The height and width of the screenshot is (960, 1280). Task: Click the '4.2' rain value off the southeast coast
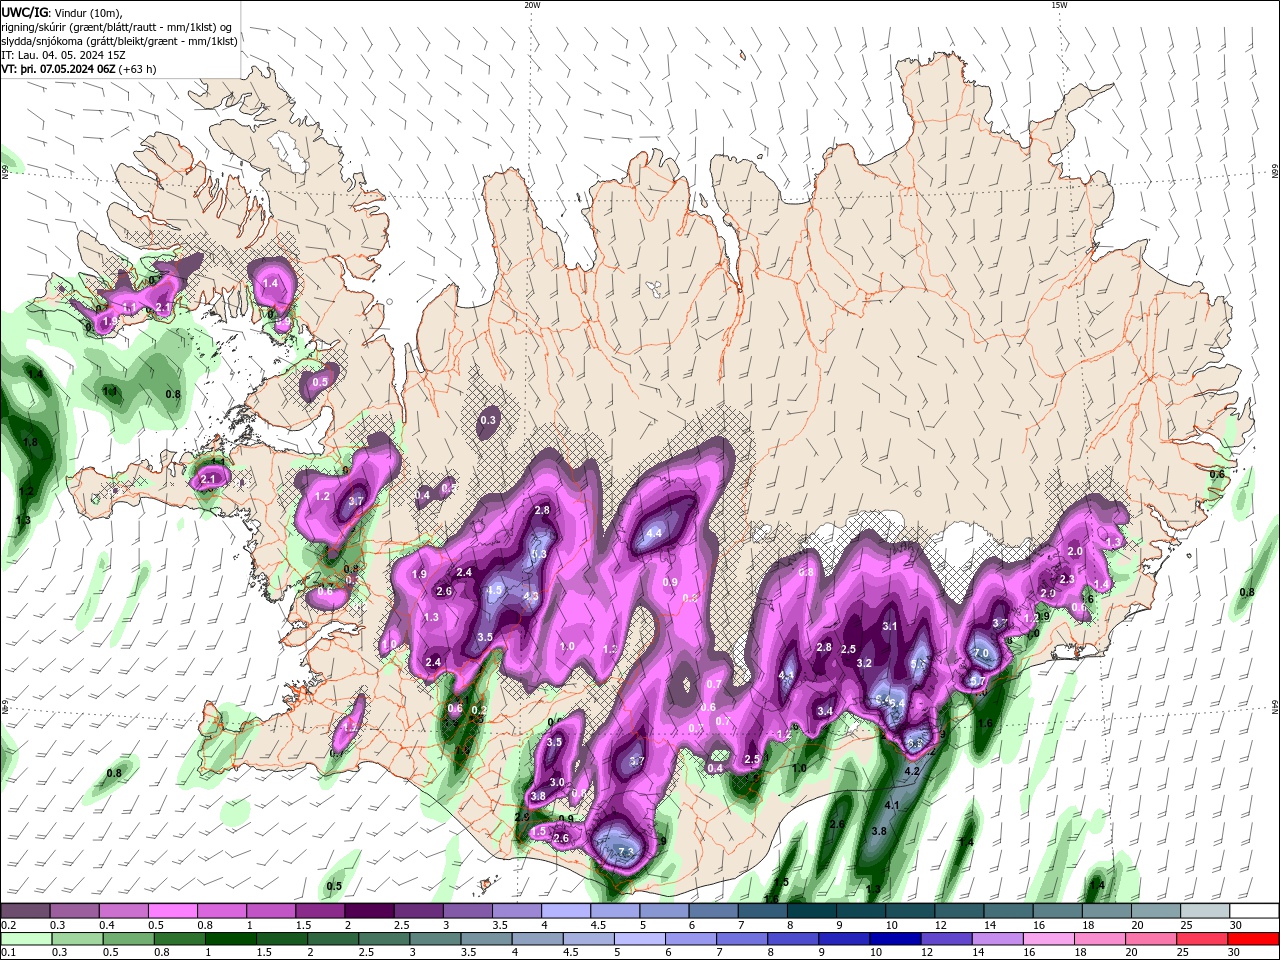coord(911,772)
